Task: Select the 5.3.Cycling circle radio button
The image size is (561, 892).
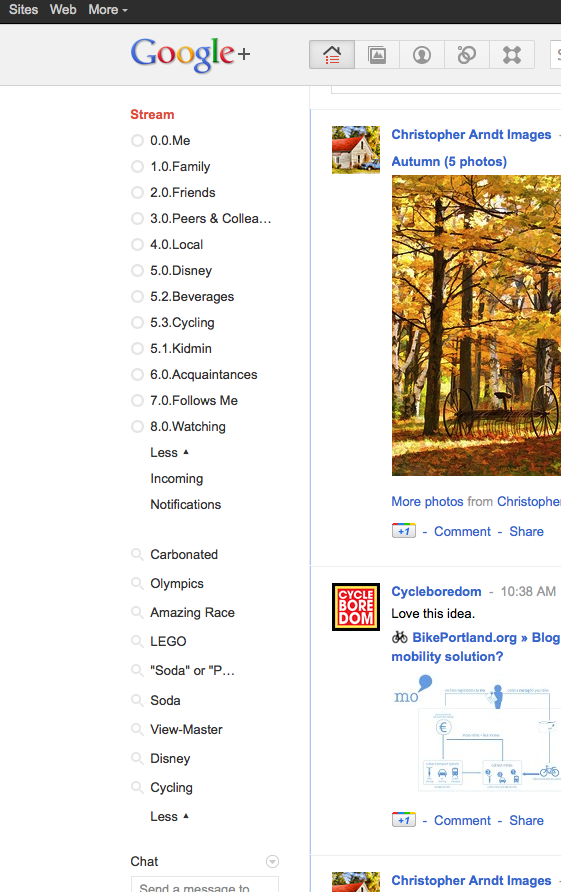Action: pos(137,323)
